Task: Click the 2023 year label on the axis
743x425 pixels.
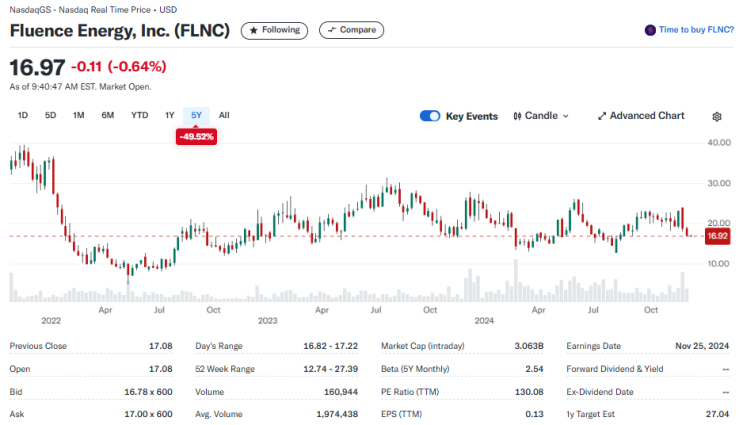Action: pyautogui.click(x=268, y=321)
